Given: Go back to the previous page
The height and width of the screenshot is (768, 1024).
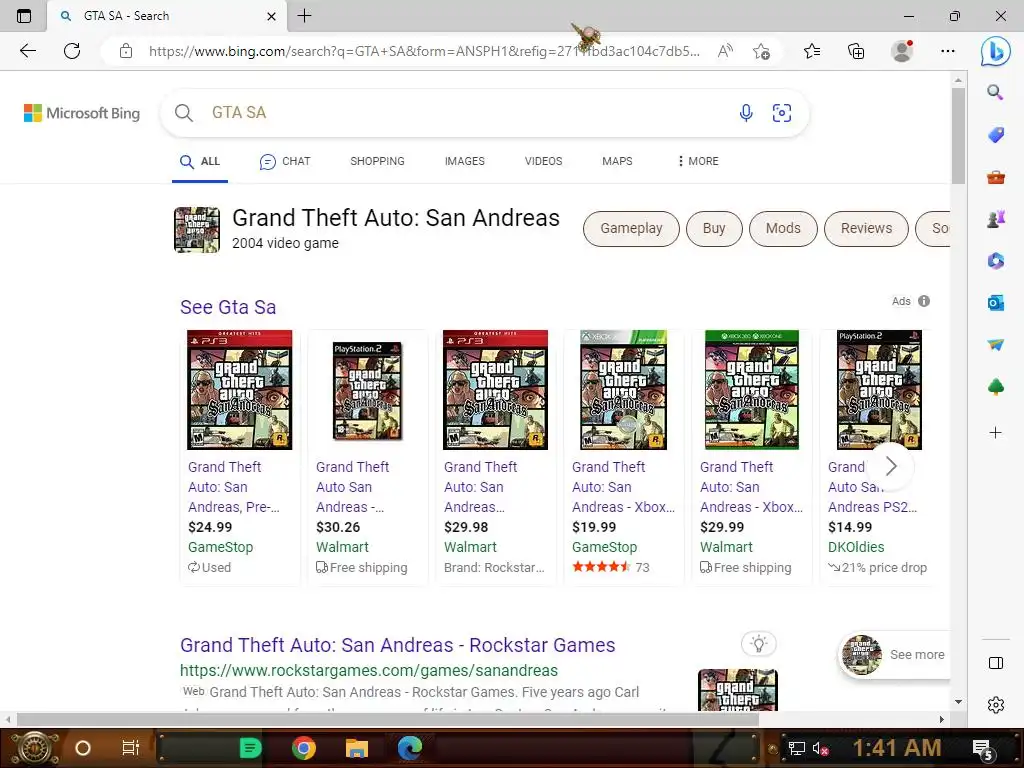Looking at the screenshot, I should [27, 51].
